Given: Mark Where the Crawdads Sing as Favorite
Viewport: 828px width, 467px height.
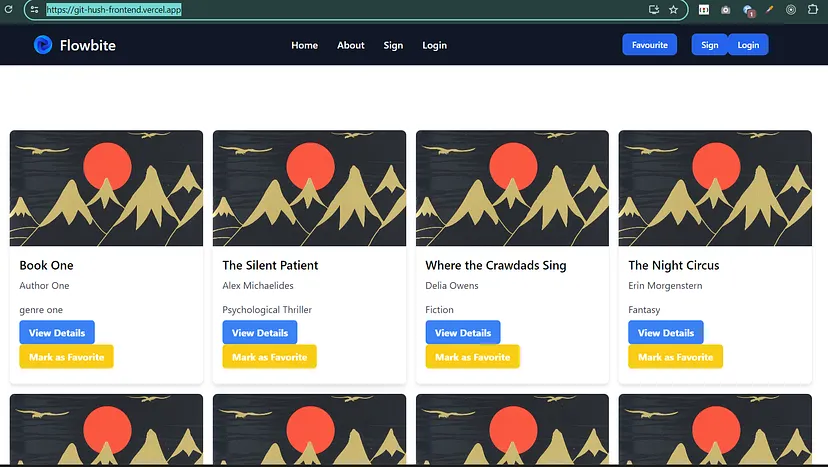Looking at the screenshot, I should pos(473,357).
